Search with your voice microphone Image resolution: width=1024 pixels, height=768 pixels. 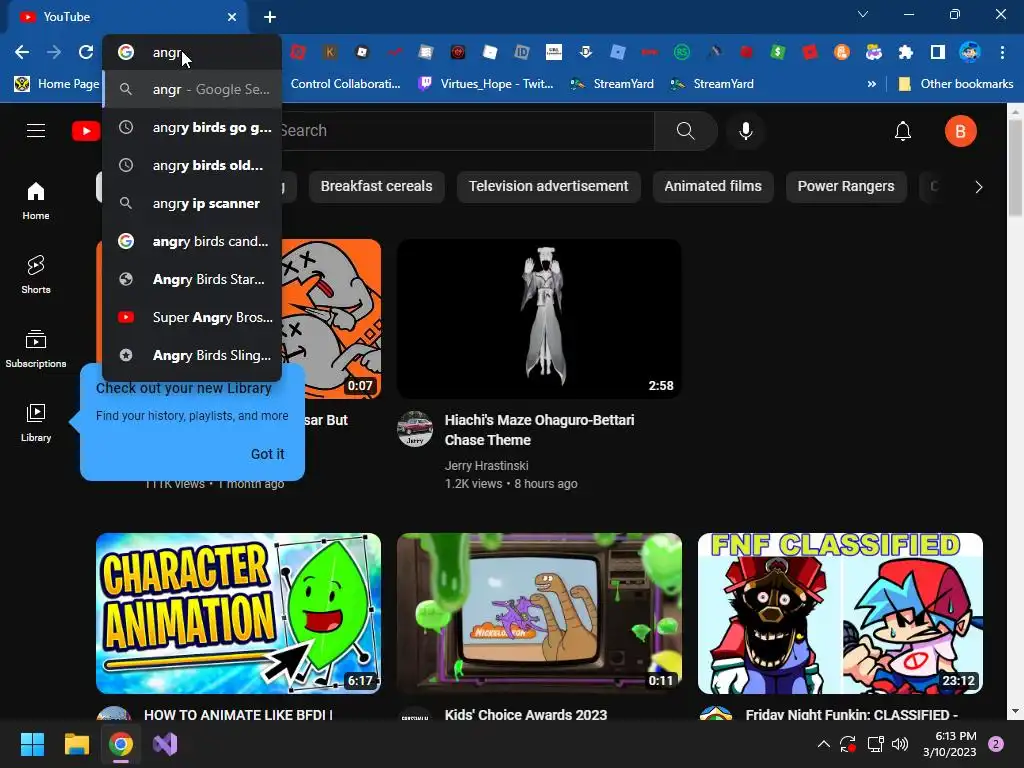click(746, 131)
